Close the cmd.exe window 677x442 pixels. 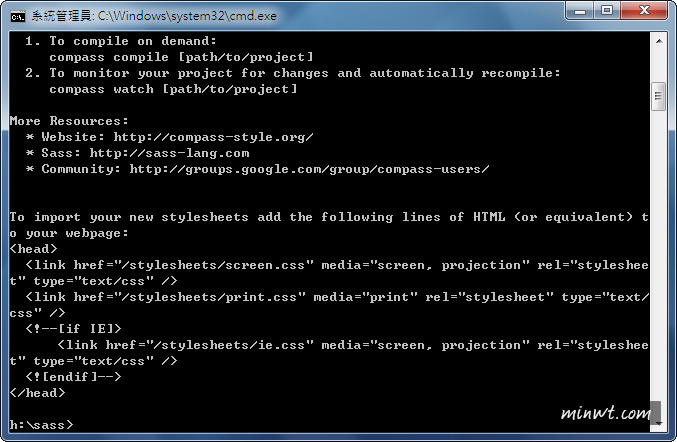(x=644, y=11)
